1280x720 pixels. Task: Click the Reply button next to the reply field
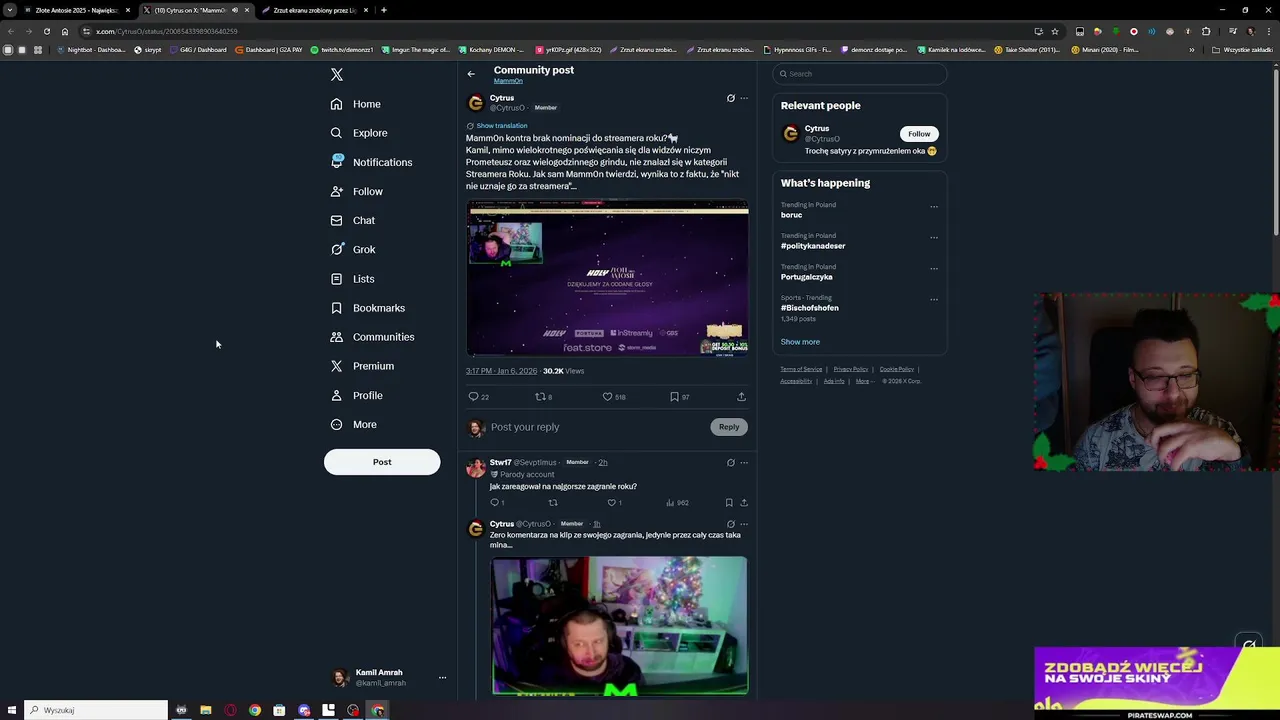pyautogui.click(x=729, y=427)
